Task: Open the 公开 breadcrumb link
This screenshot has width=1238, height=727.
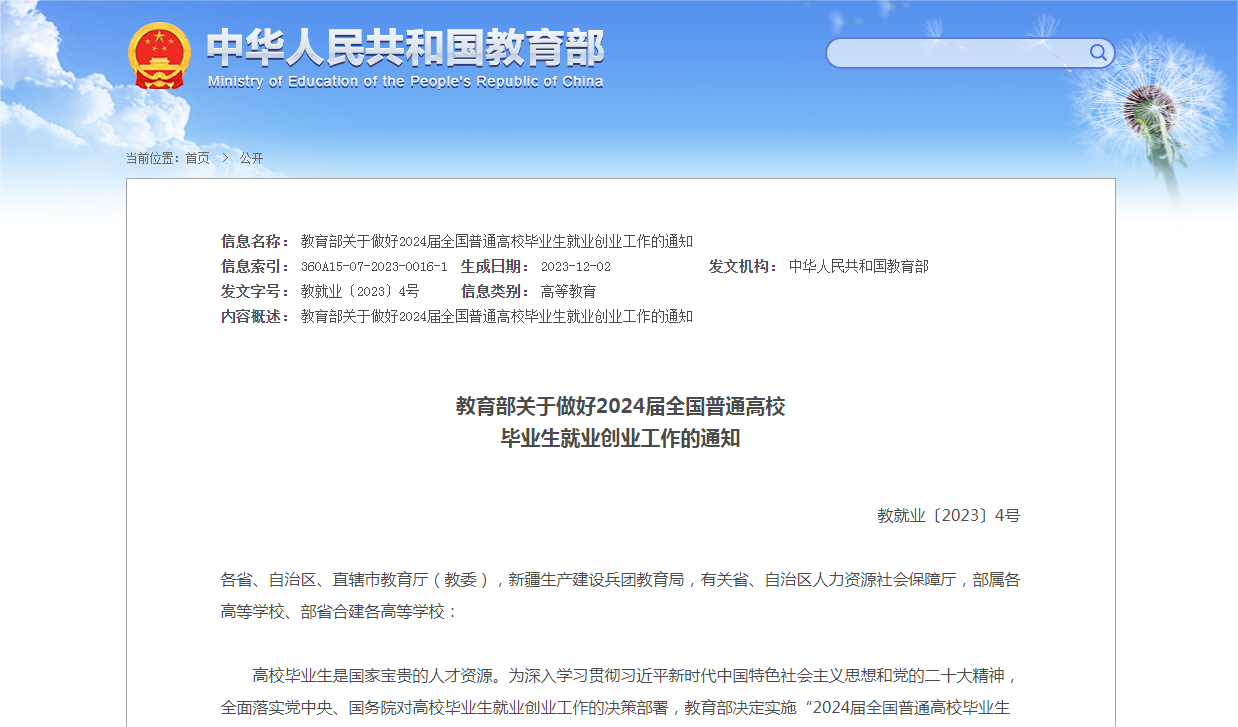Action: click(x=251, y=158)
